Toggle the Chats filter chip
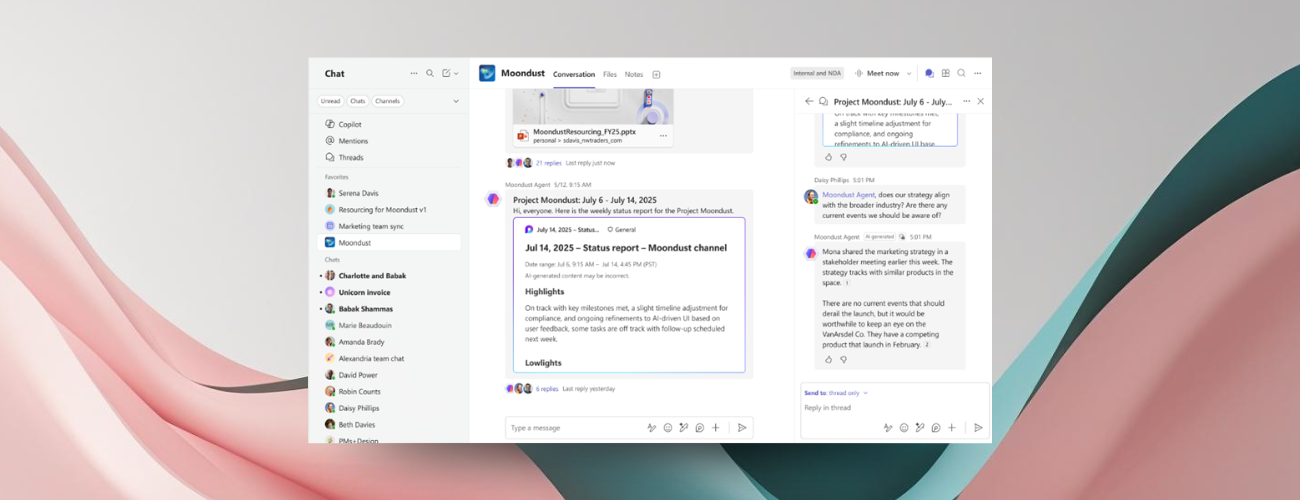This screenshot has height=500, width=1300. pyautogui.click(x=357, y=101)
